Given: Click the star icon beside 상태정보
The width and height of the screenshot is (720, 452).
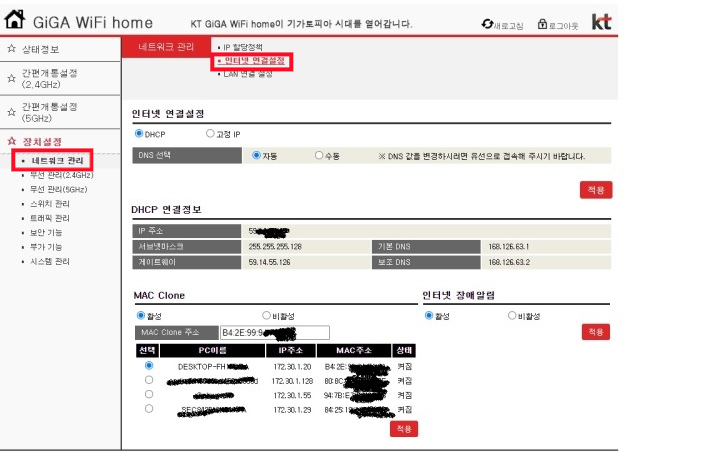Looking at the screenshot, I should click(x=11, y=49).
